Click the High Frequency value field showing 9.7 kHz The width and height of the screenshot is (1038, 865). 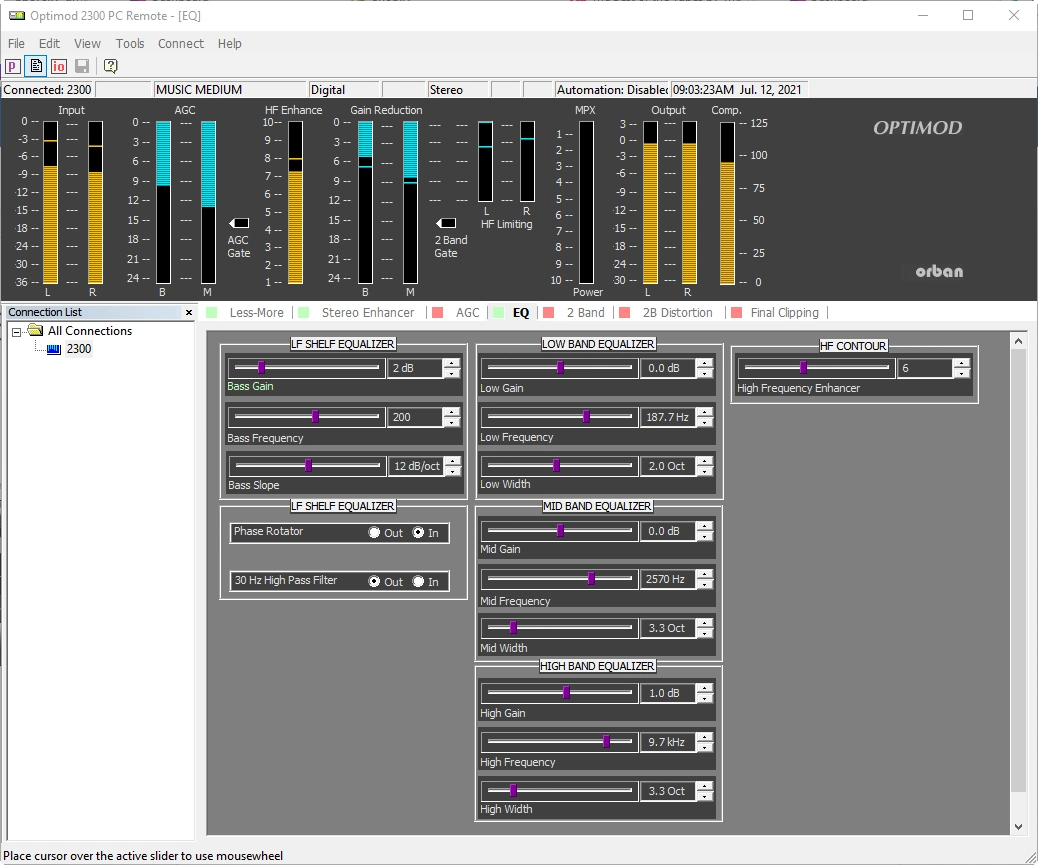tap(668, 742)
